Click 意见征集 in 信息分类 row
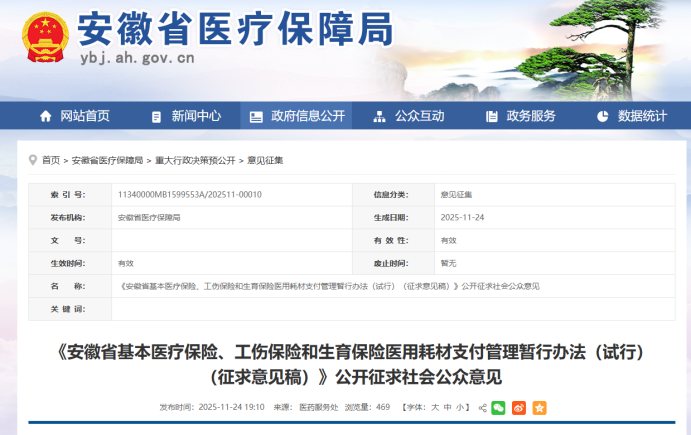The image size is (691, 435). coord(456,195)
